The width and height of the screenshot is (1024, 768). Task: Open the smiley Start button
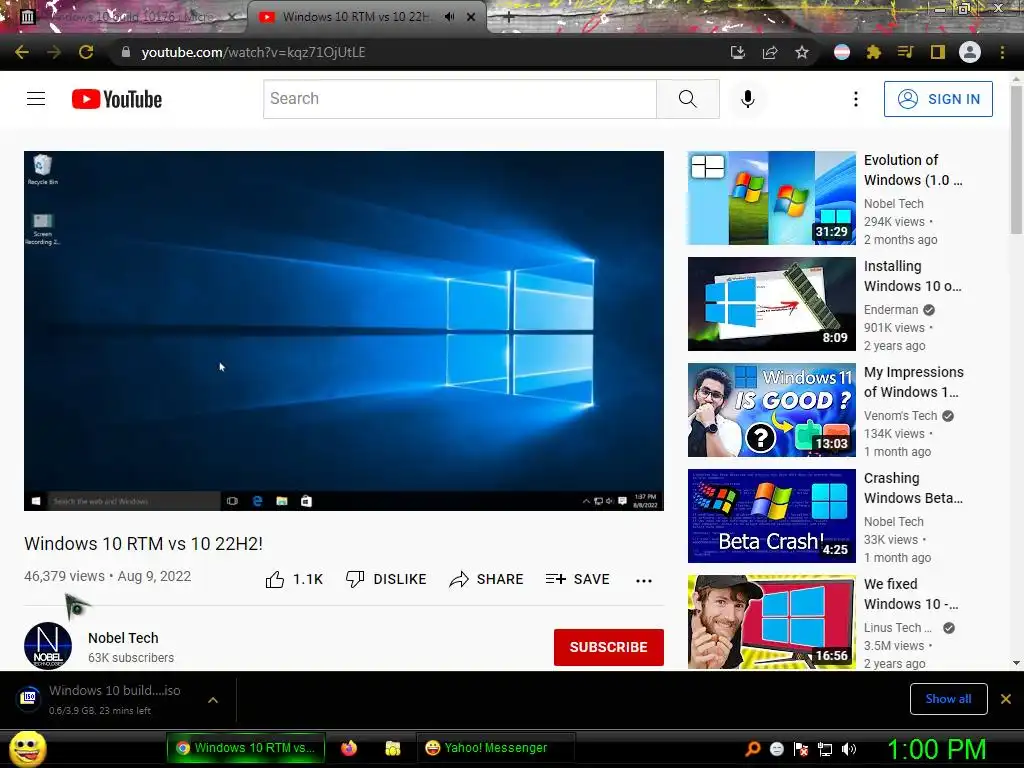coord(28,748)
